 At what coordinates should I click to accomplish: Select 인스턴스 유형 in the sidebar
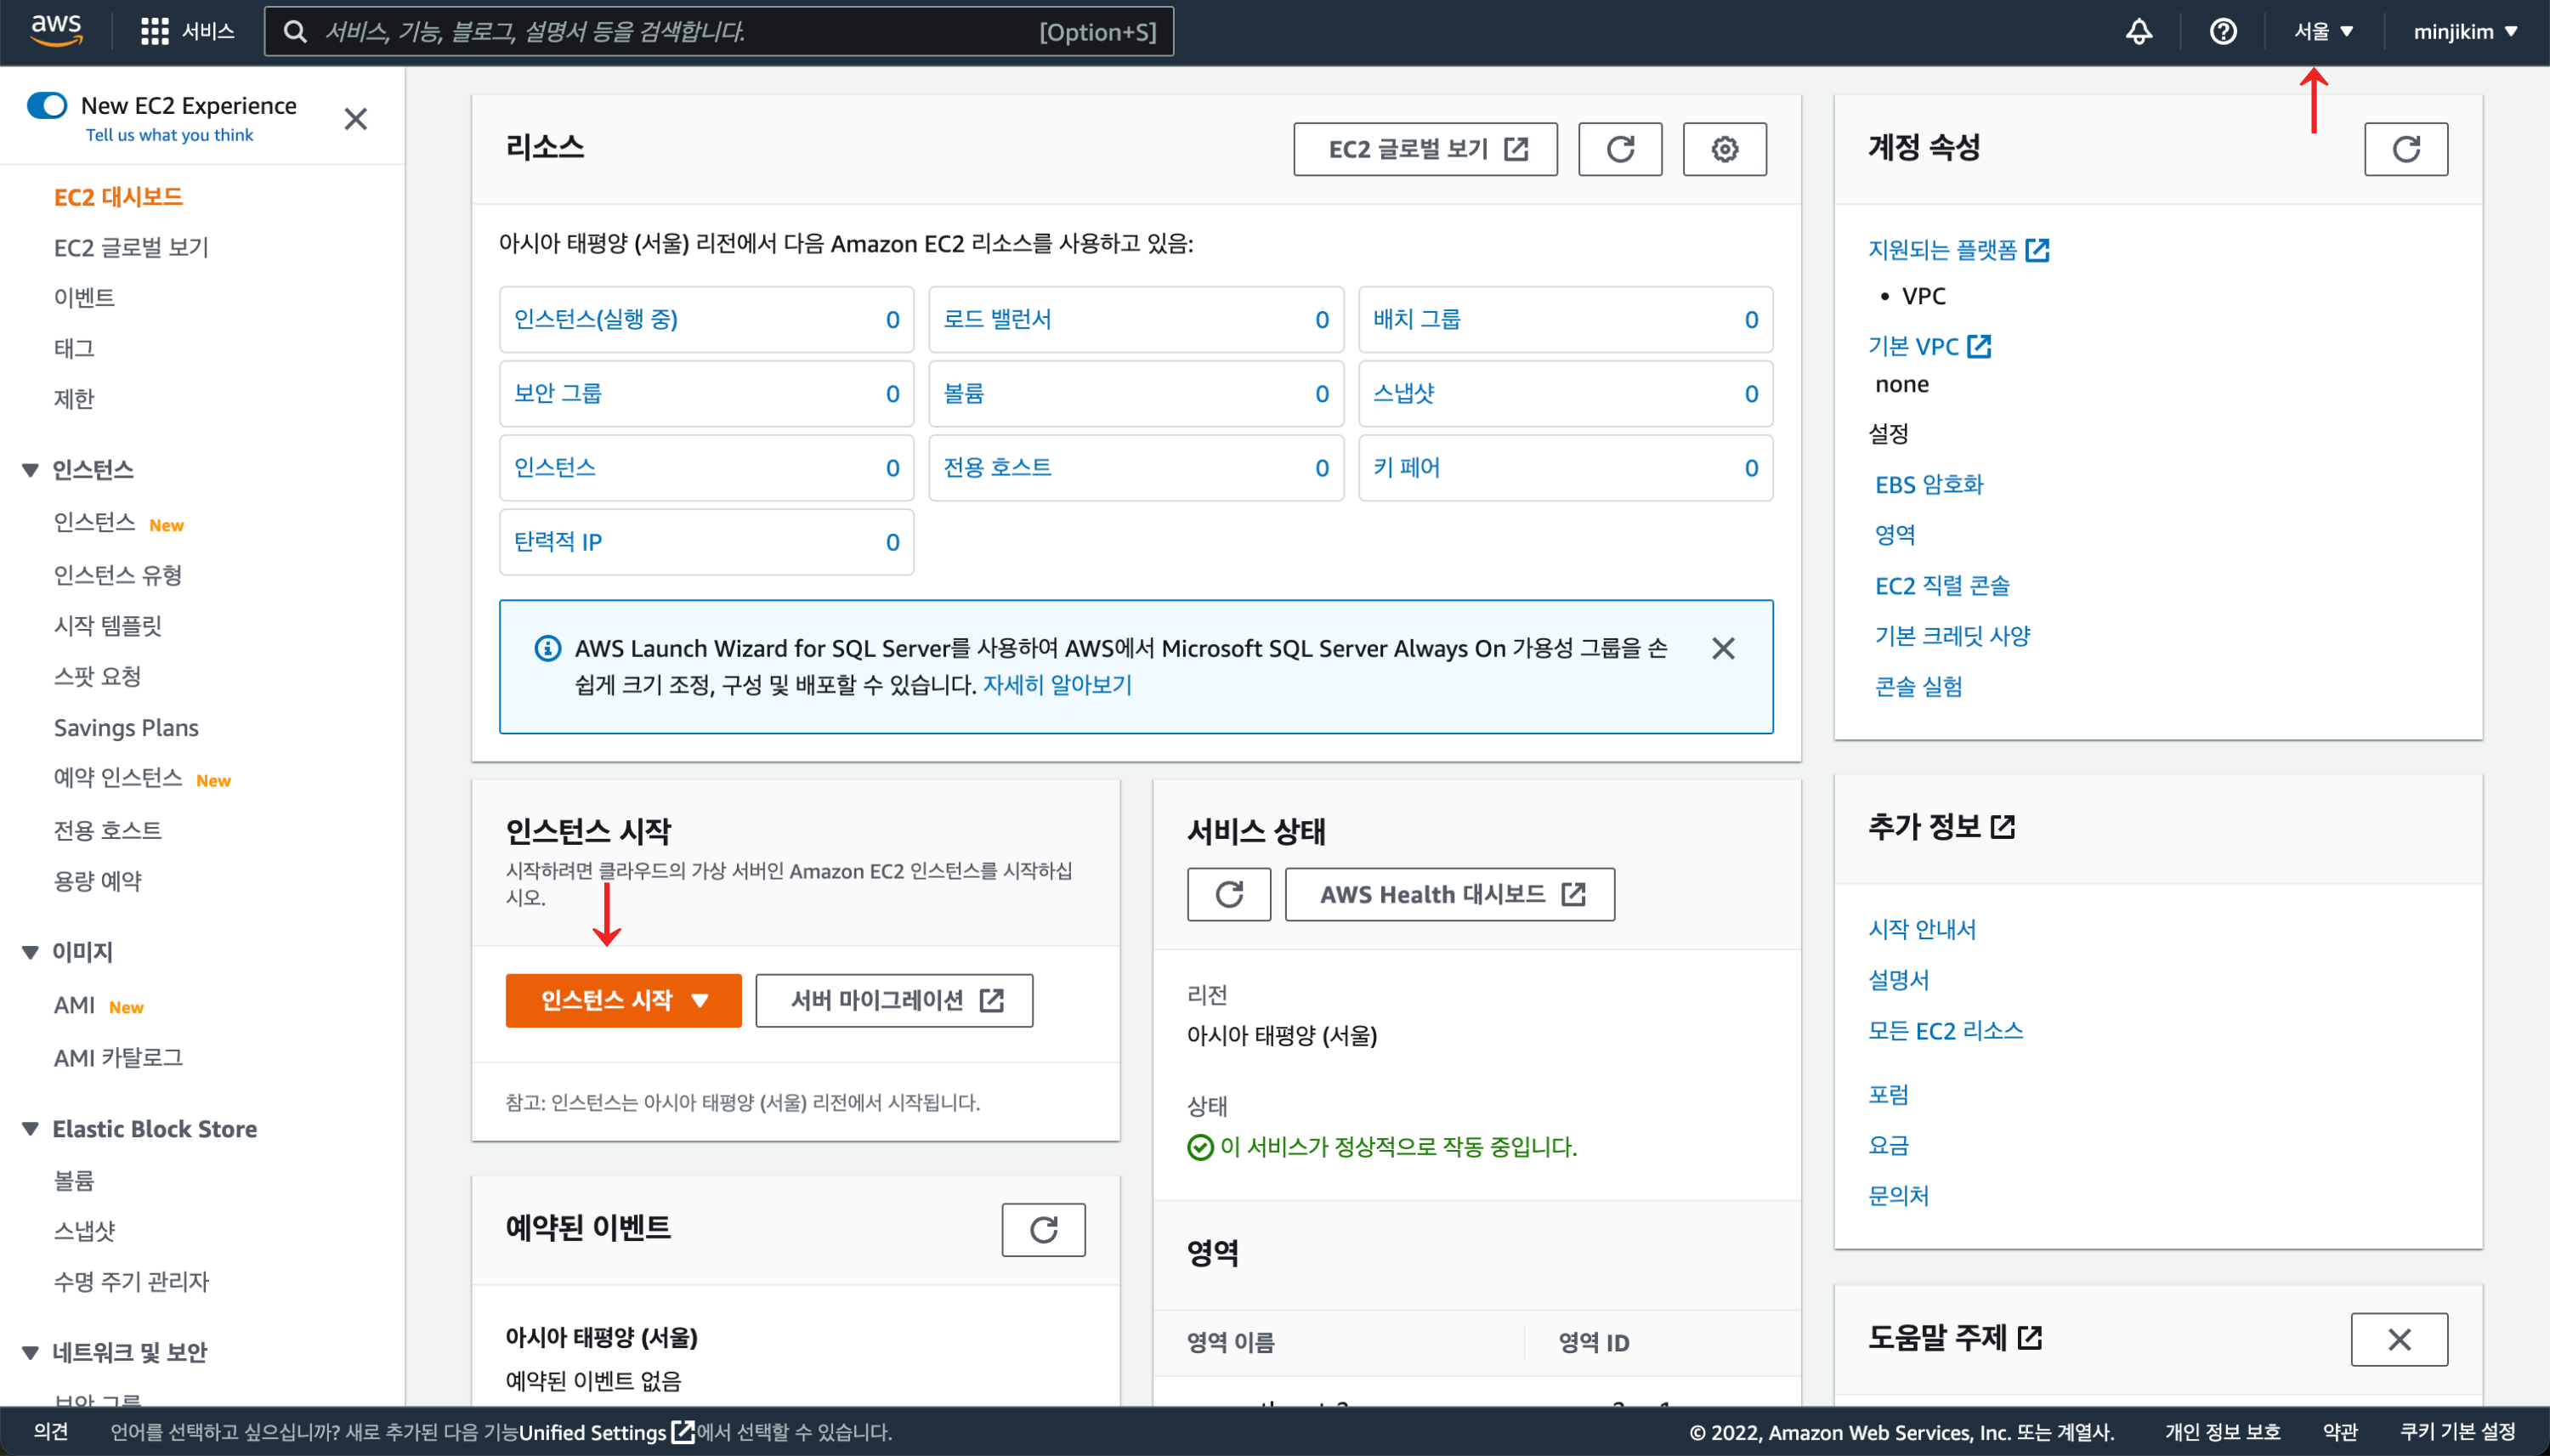(x=118, y=575)
